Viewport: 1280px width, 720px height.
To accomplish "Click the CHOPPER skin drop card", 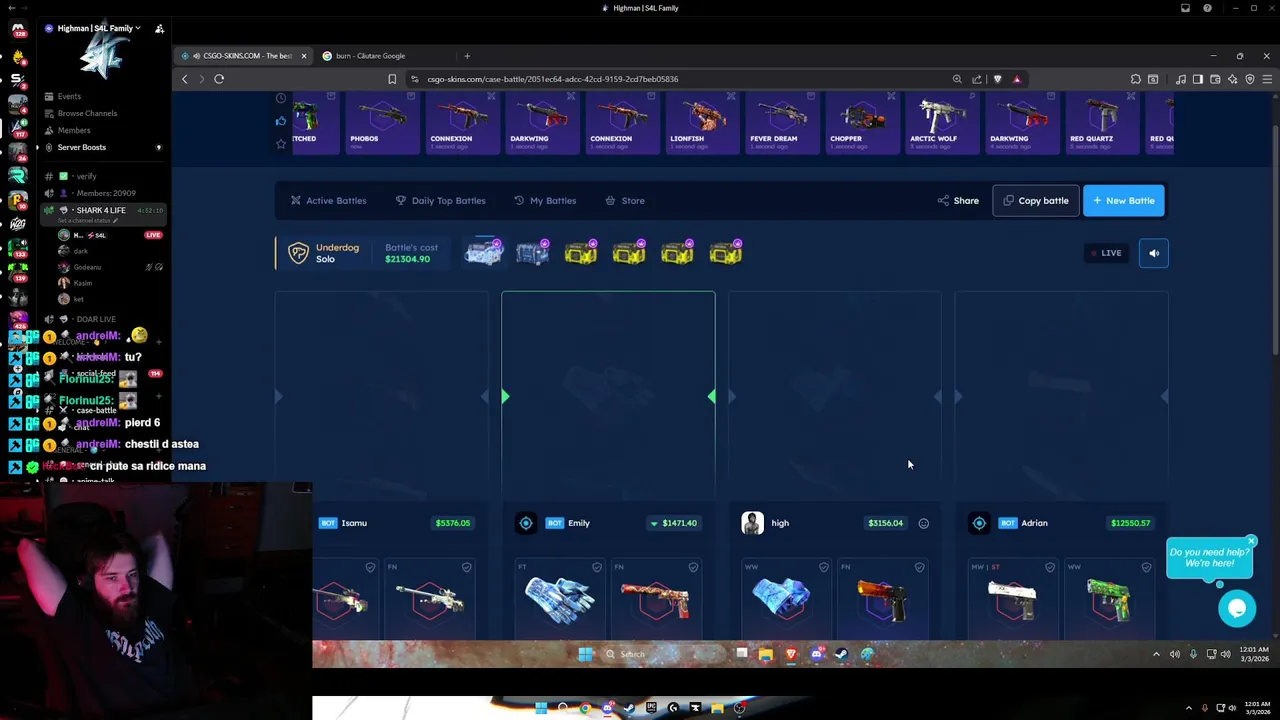I will click(862, 122).
